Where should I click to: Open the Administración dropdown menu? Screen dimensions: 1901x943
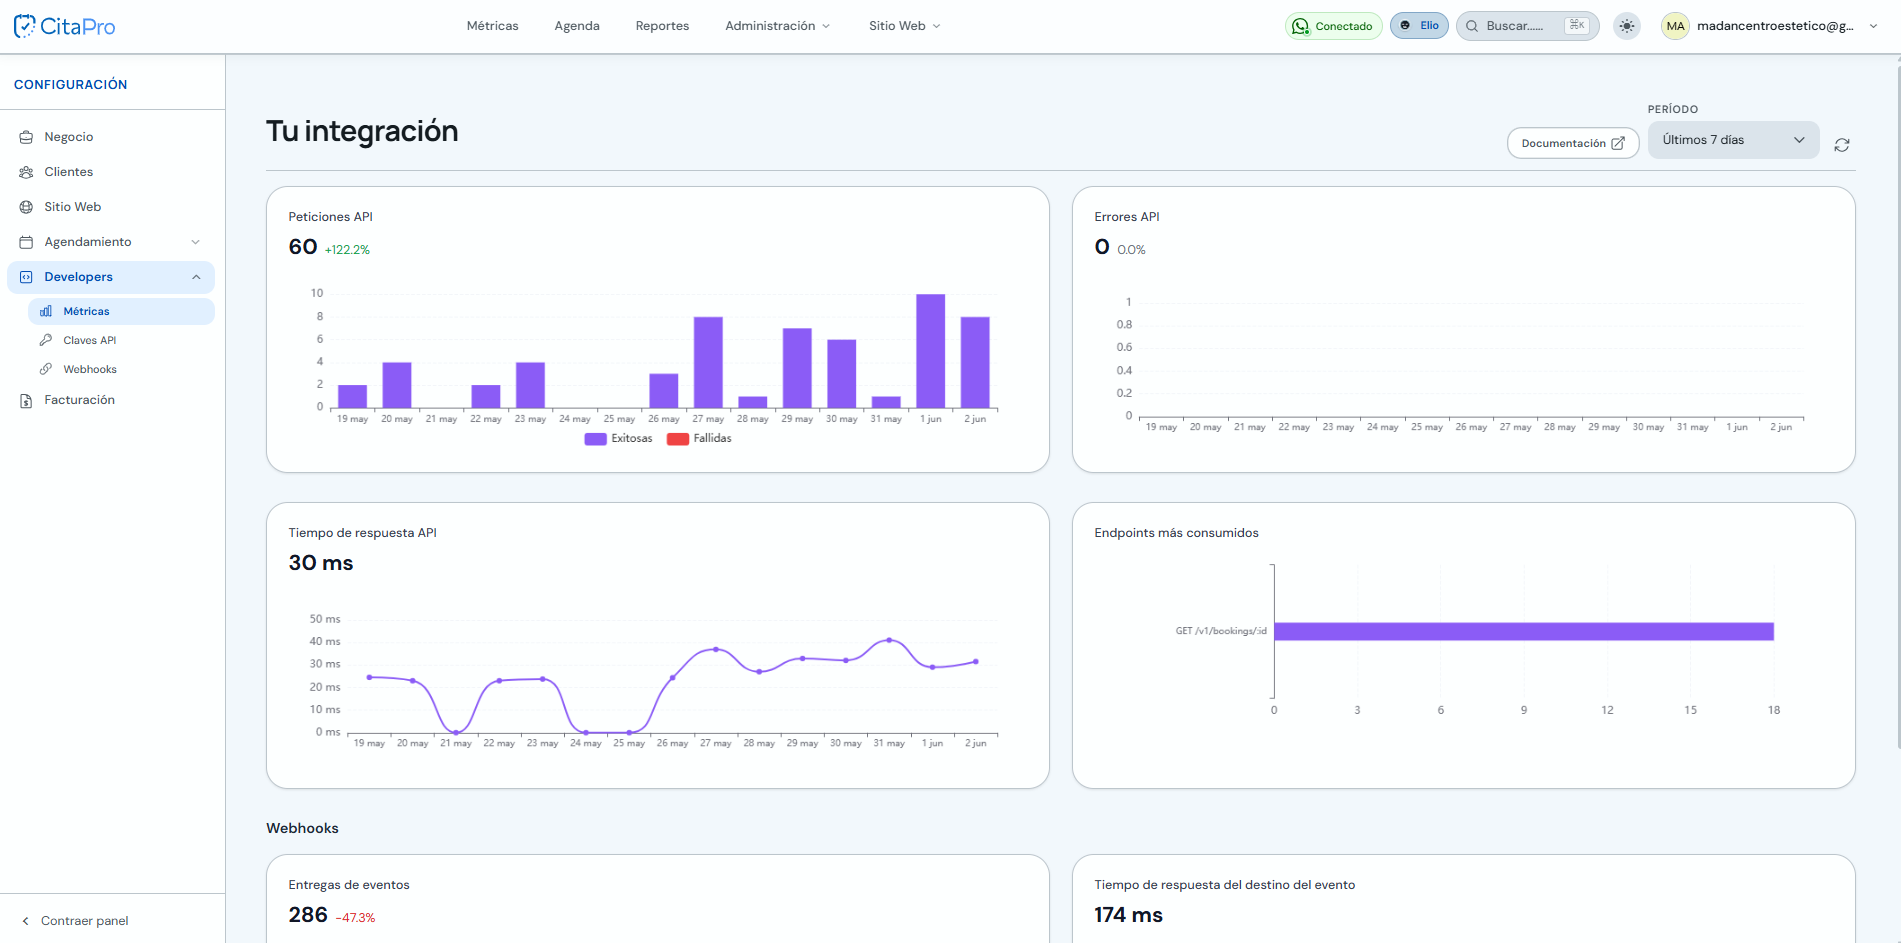click(778, 26)
